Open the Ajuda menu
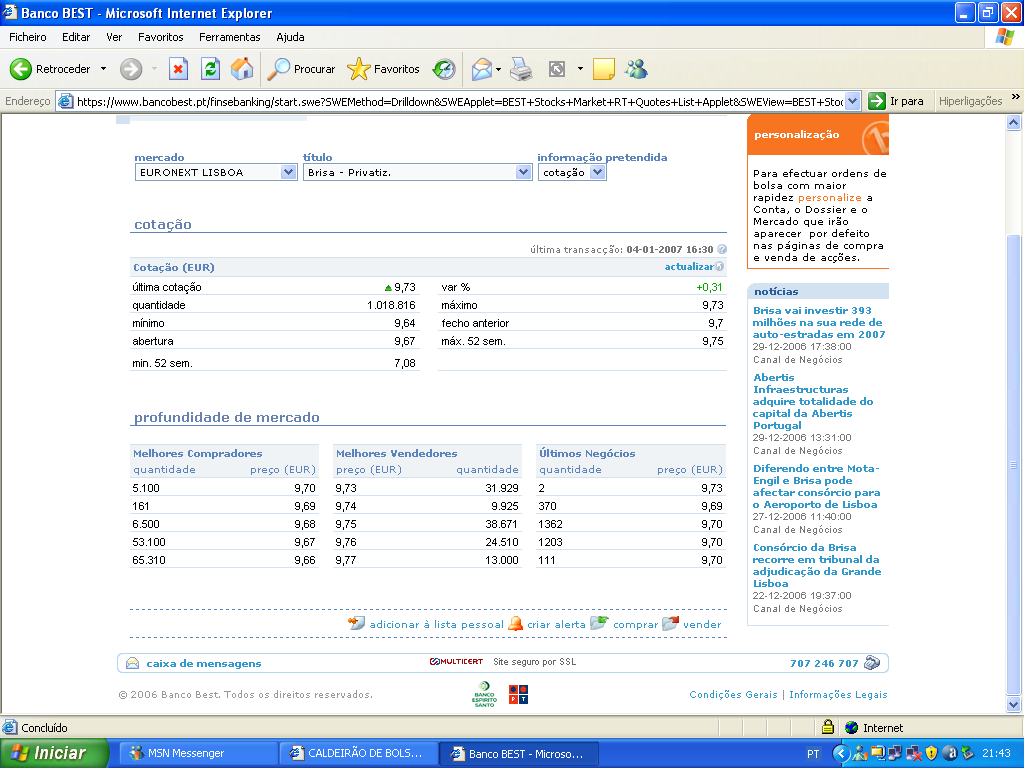The width and height of the screenshot is (1024, 768). 290,37
